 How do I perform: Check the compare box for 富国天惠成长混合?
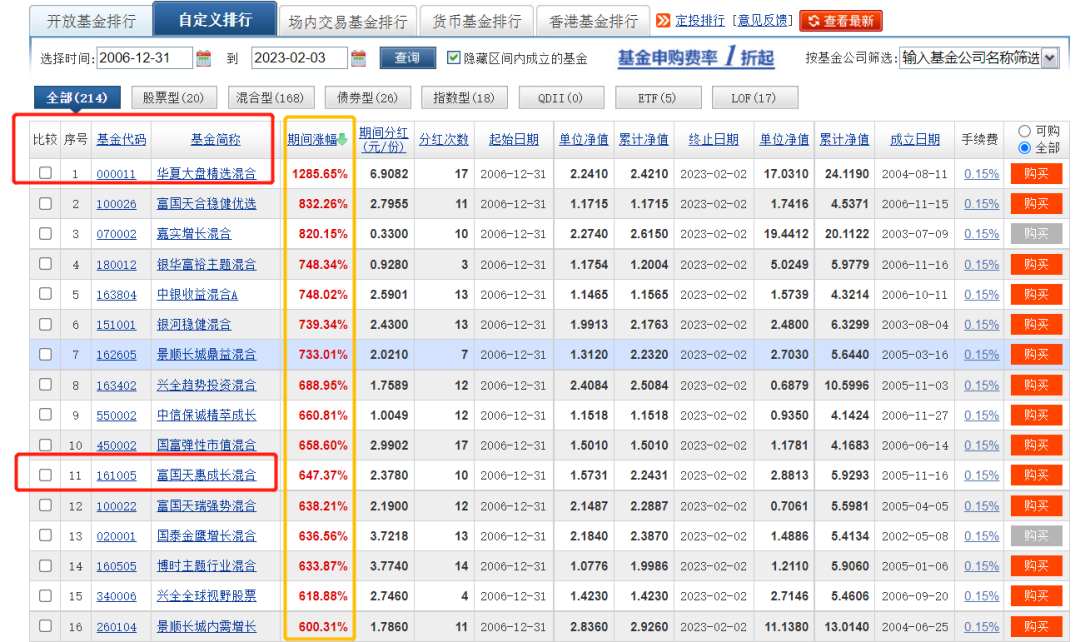(45, 475)
